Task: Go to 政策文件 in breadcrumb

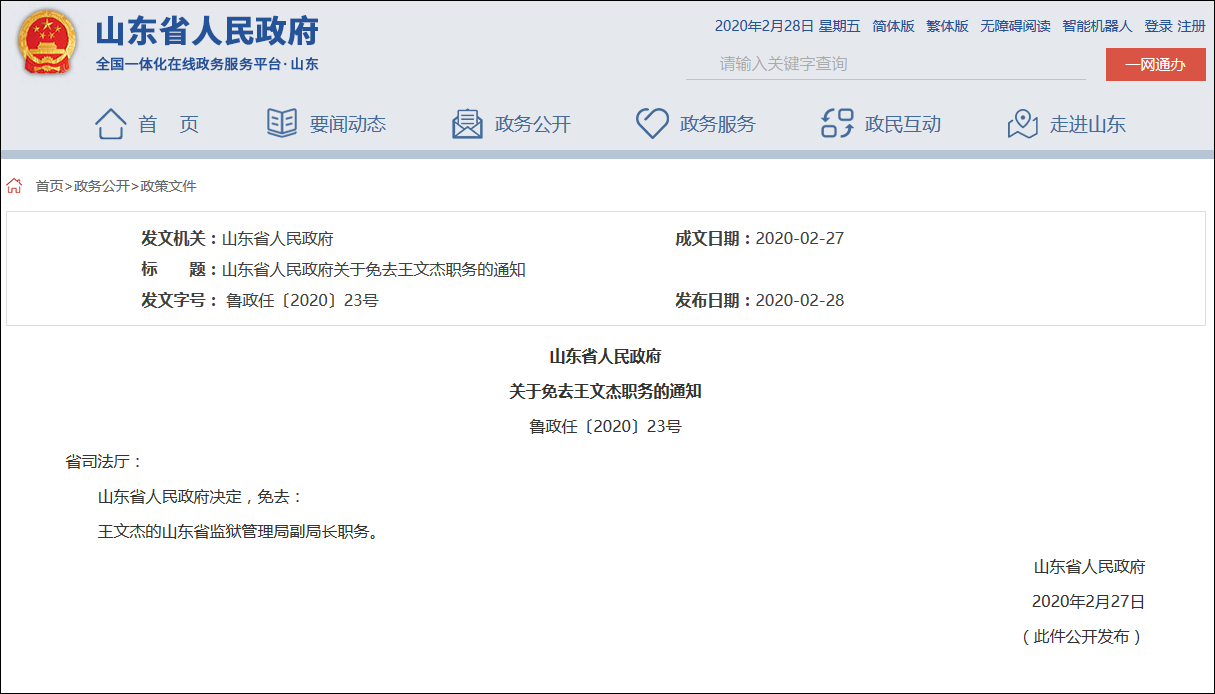Action: point(168,186)
